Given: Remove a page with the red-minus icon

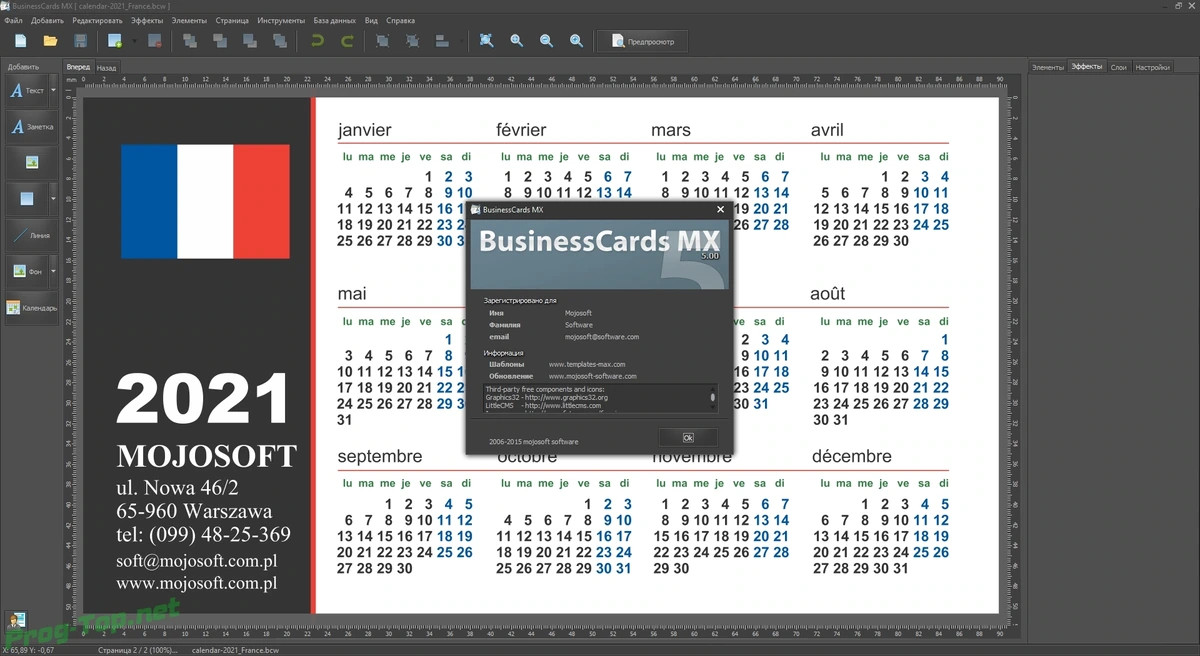Looking at the screenshot, I should [x=155, y=41].
